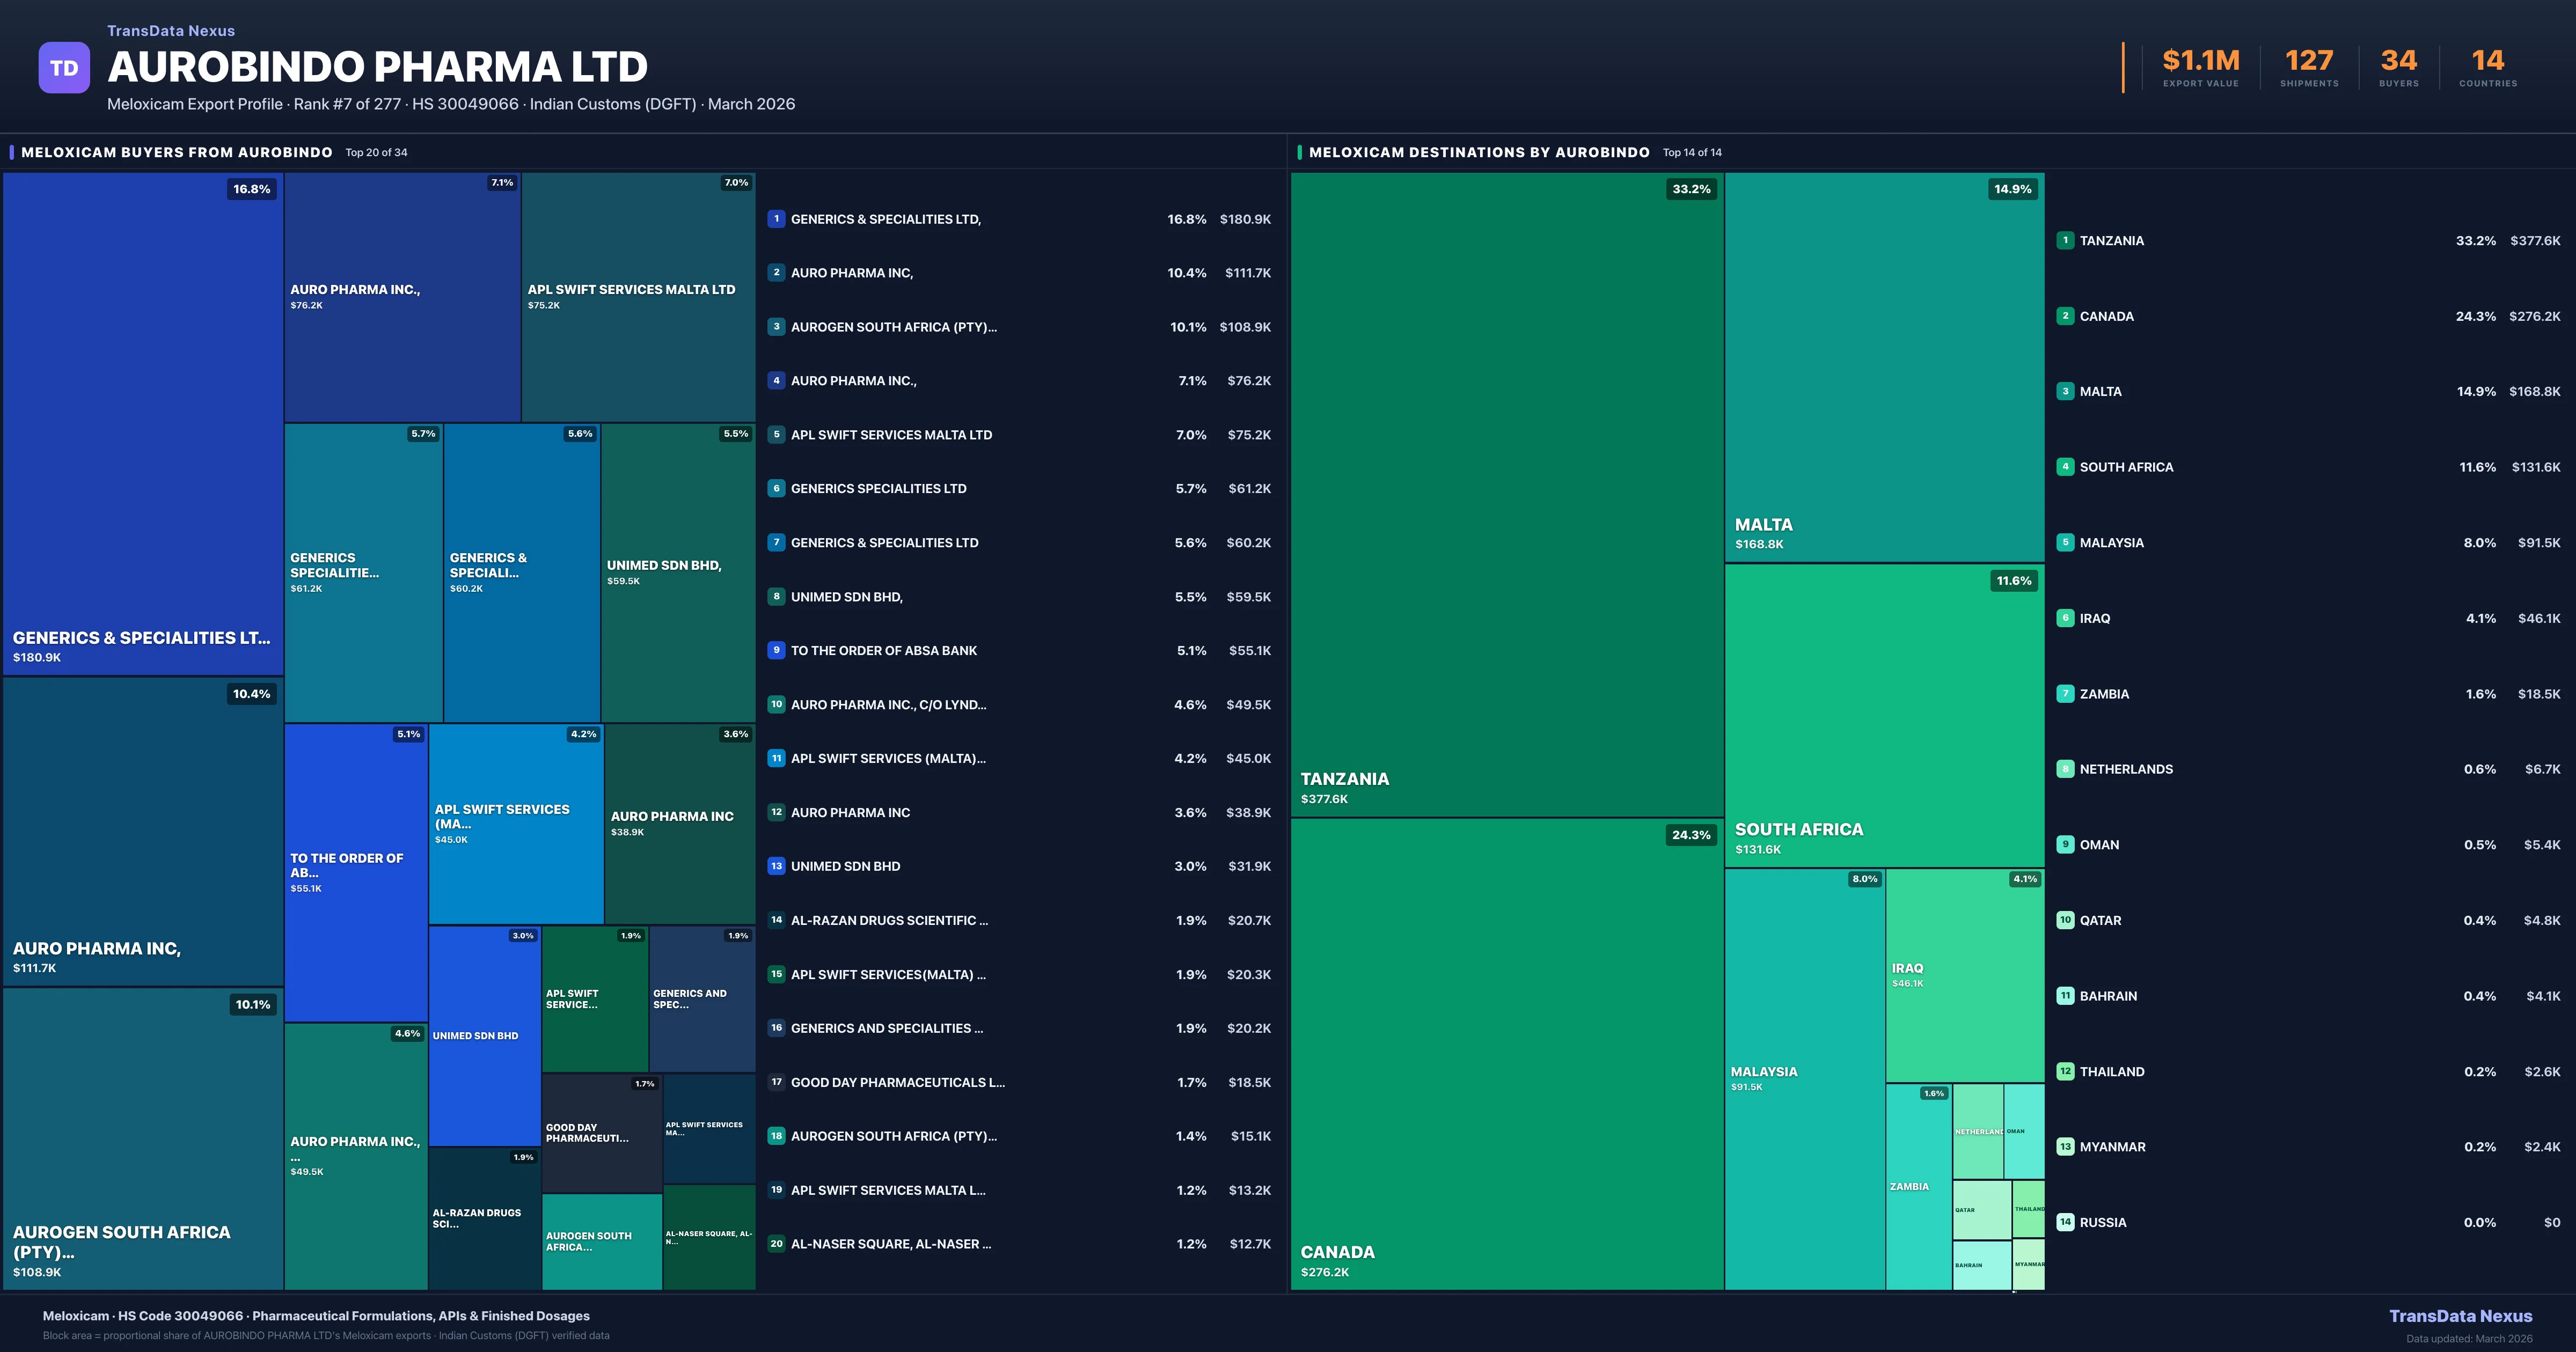Click the Aurogen South Africa buyer block
Screen dimensions: 2576x1352
[143, 1138]
